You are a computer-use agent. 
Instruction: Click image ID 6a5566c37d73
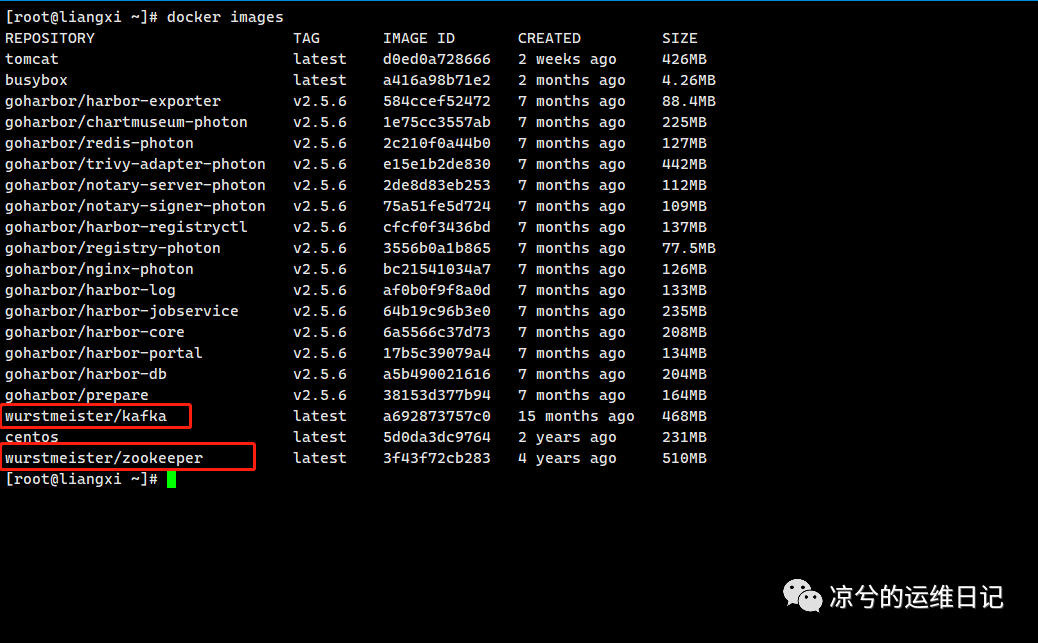click(437, 332)
